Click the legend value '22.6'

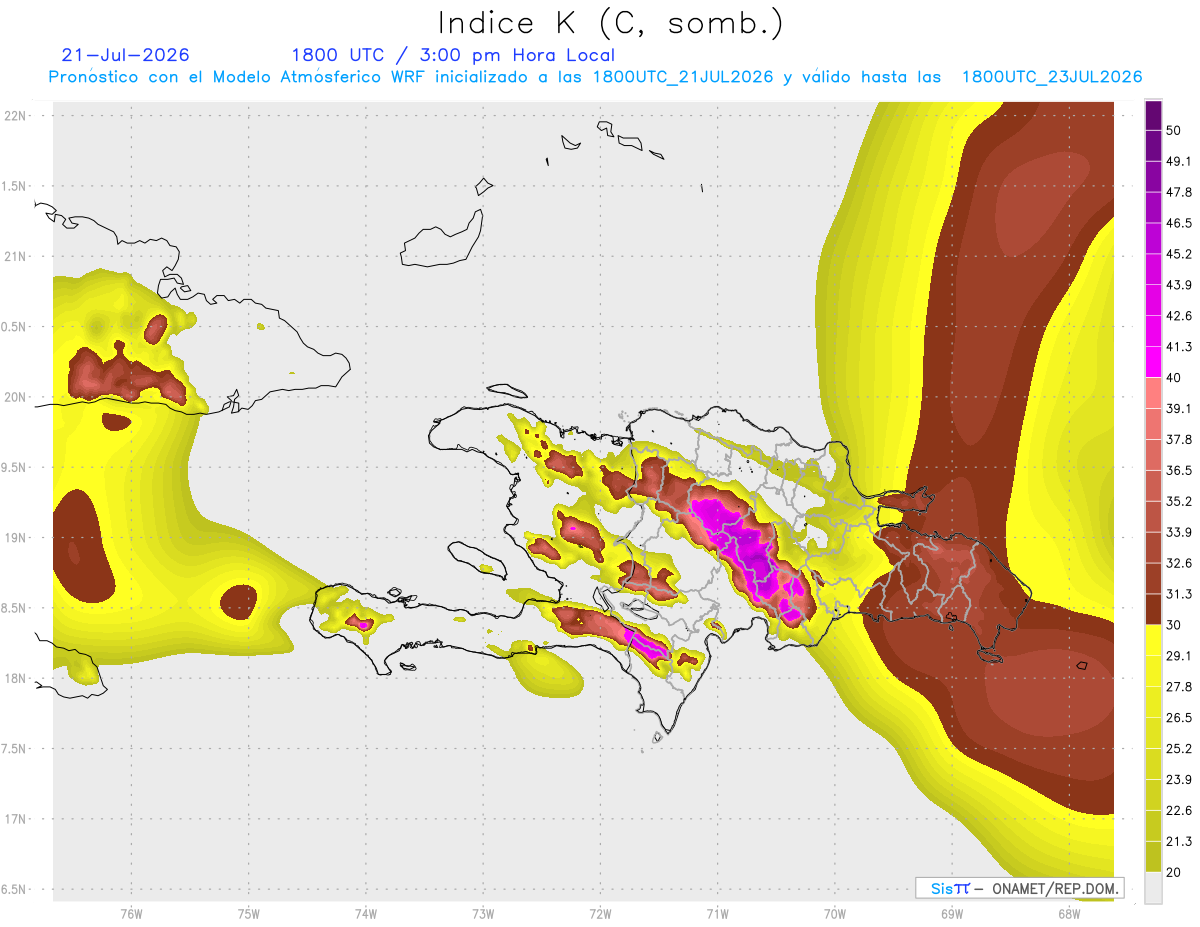pos(1178,810)
